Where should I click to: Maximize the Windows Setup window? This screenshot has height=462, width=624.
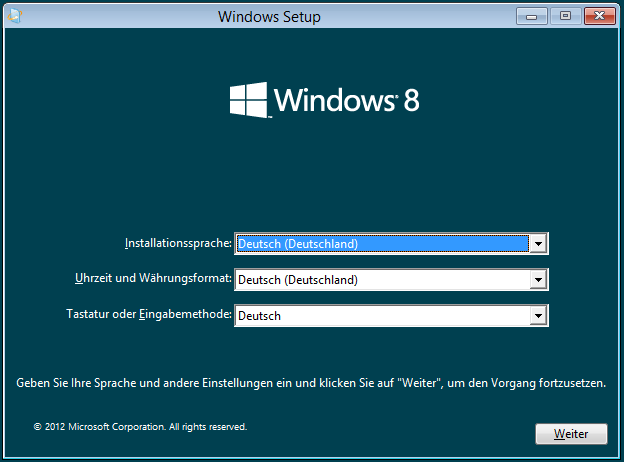coord(565,15)
